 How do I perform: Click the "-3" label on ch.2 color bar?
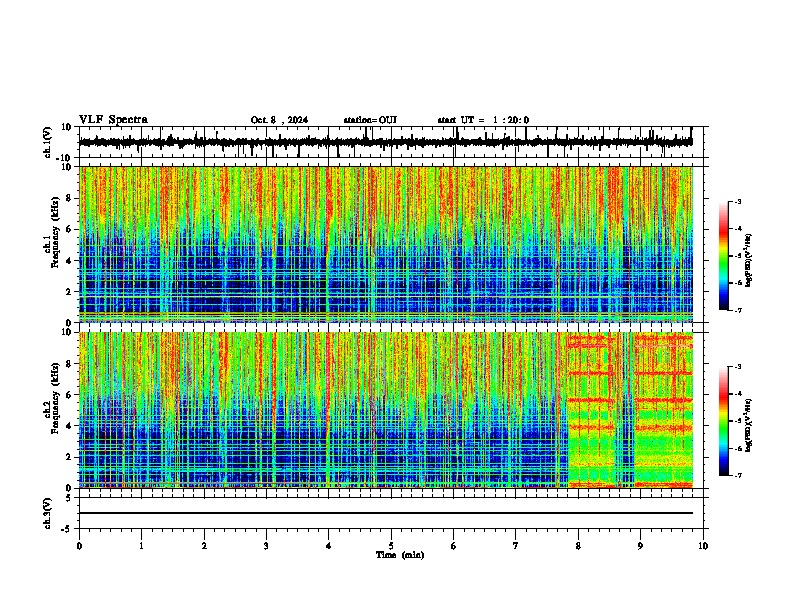pos(738,367)
